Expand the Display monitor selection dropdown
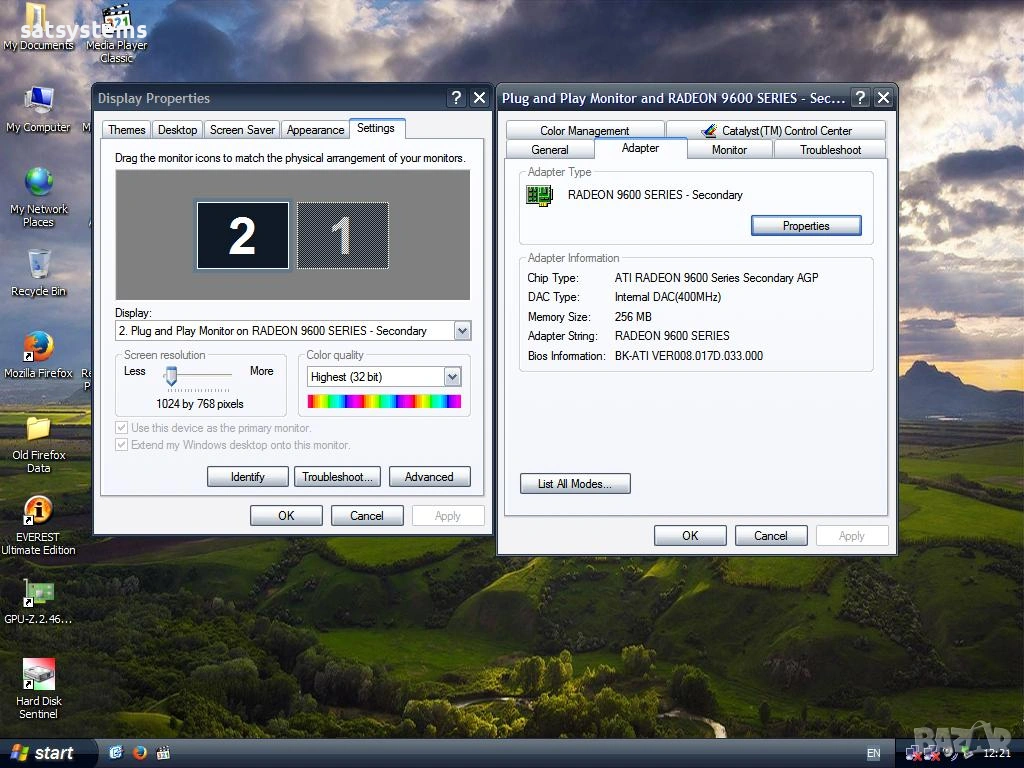This screenshot has height=768, width=1024. [461, 331]
